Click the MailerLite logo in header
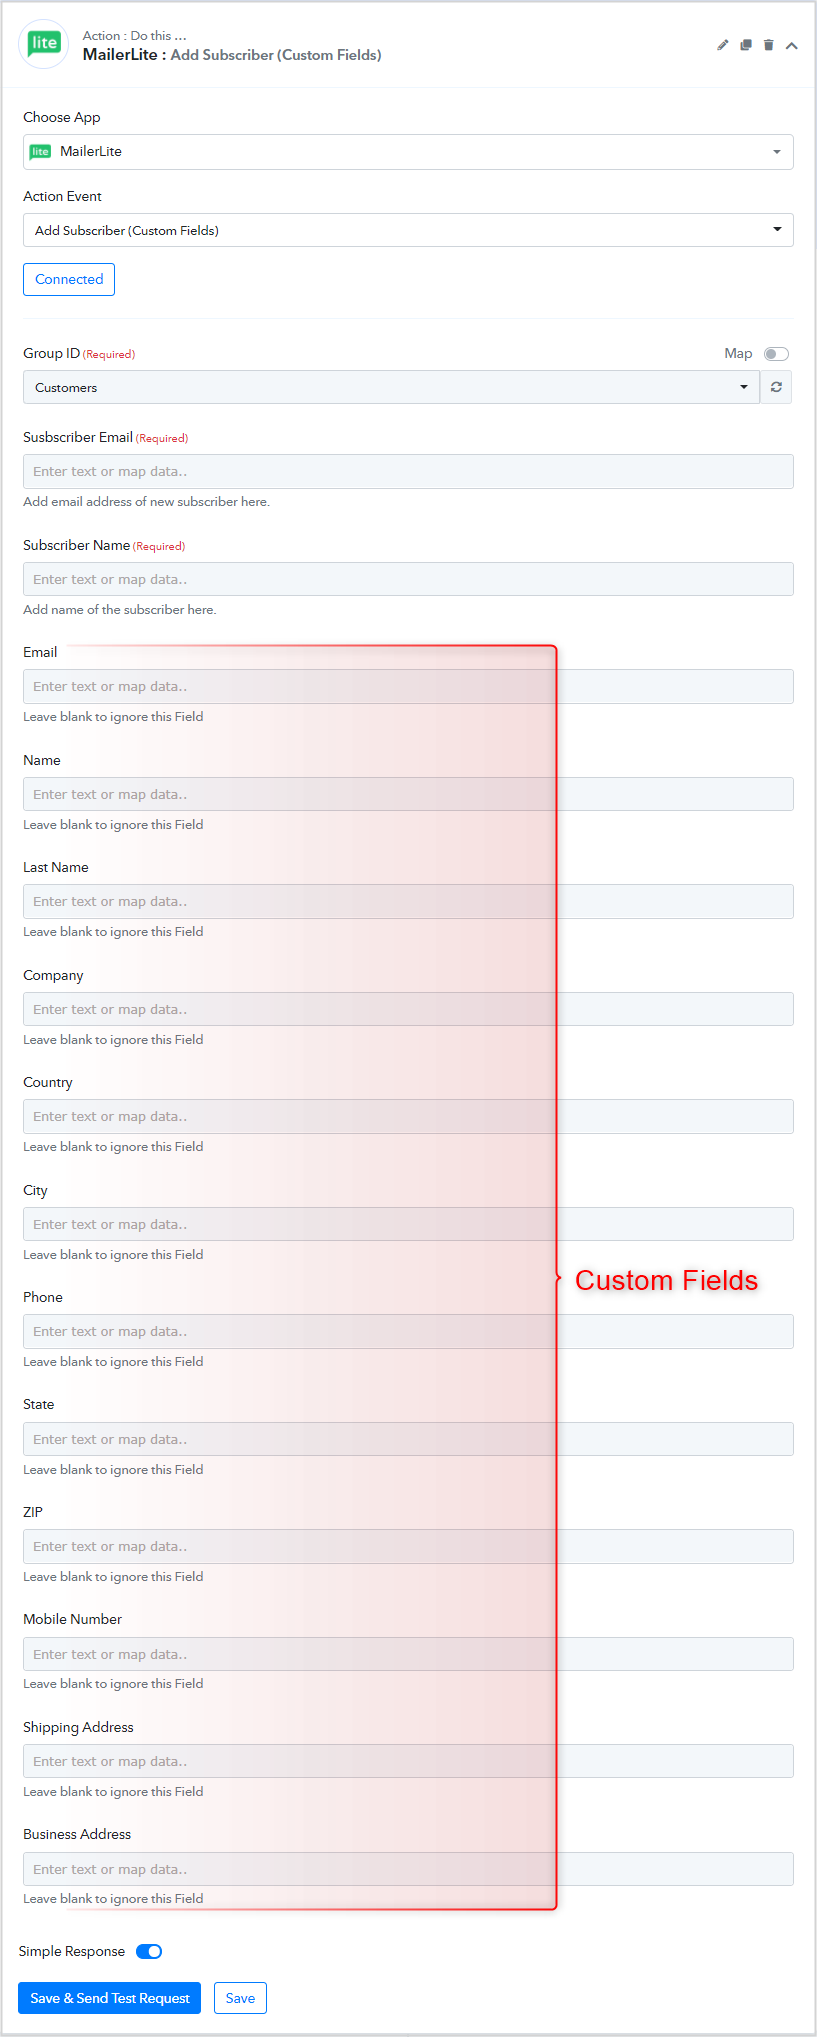Viewport: 817px width, 2037px height. (44, 44)
